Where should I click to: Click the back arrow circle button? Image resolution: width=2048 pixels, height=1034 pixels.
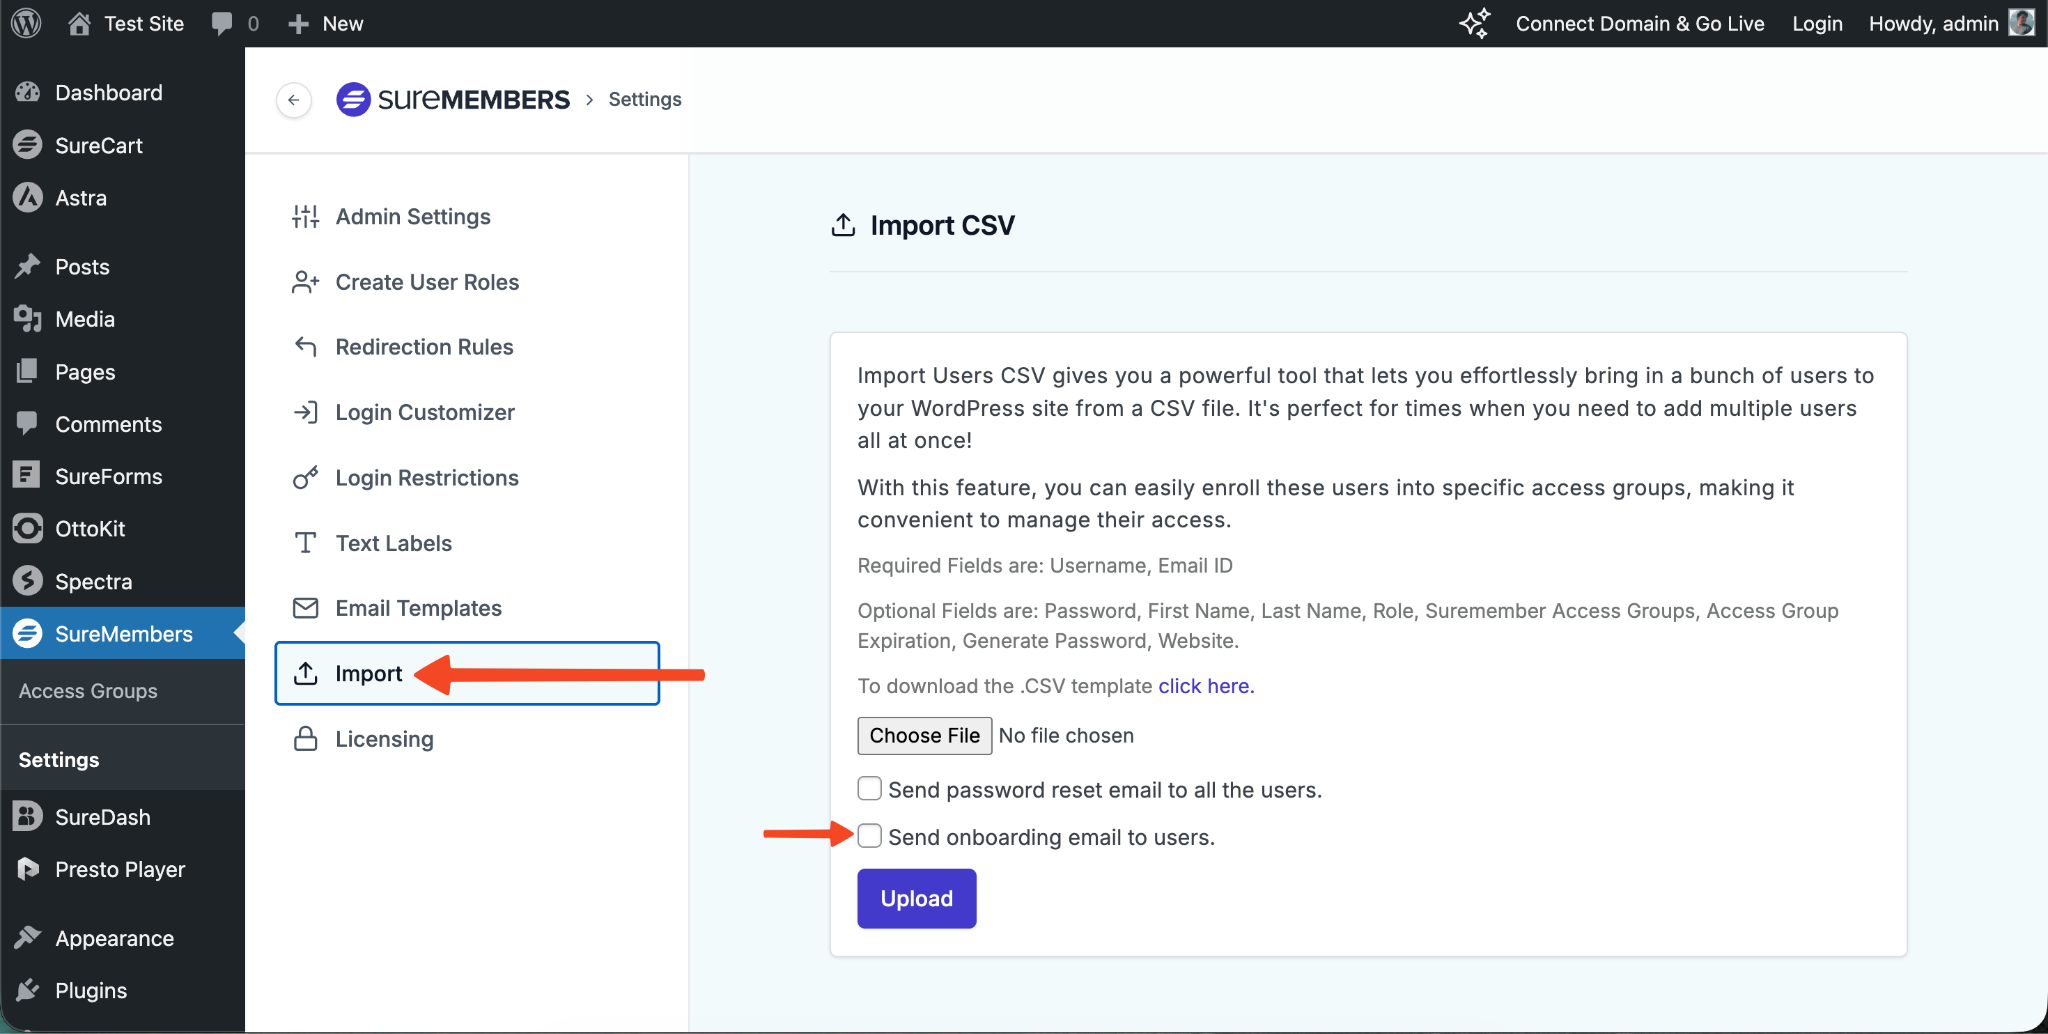293,100
